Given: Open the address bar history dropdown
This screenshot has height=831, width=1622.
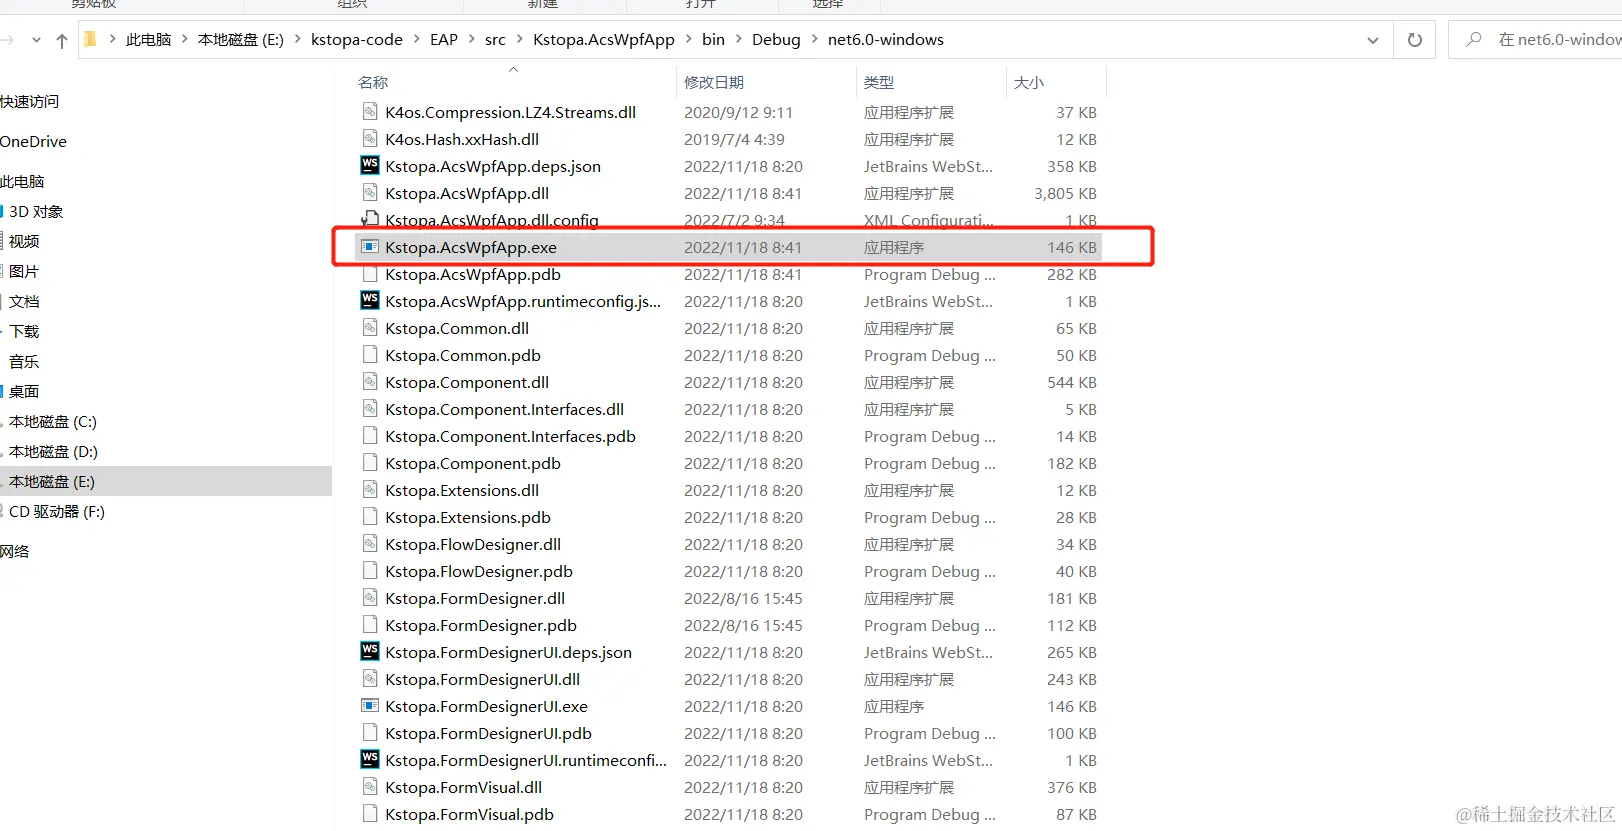Looking at the screenshot, I should click(x=1373, y=40).
